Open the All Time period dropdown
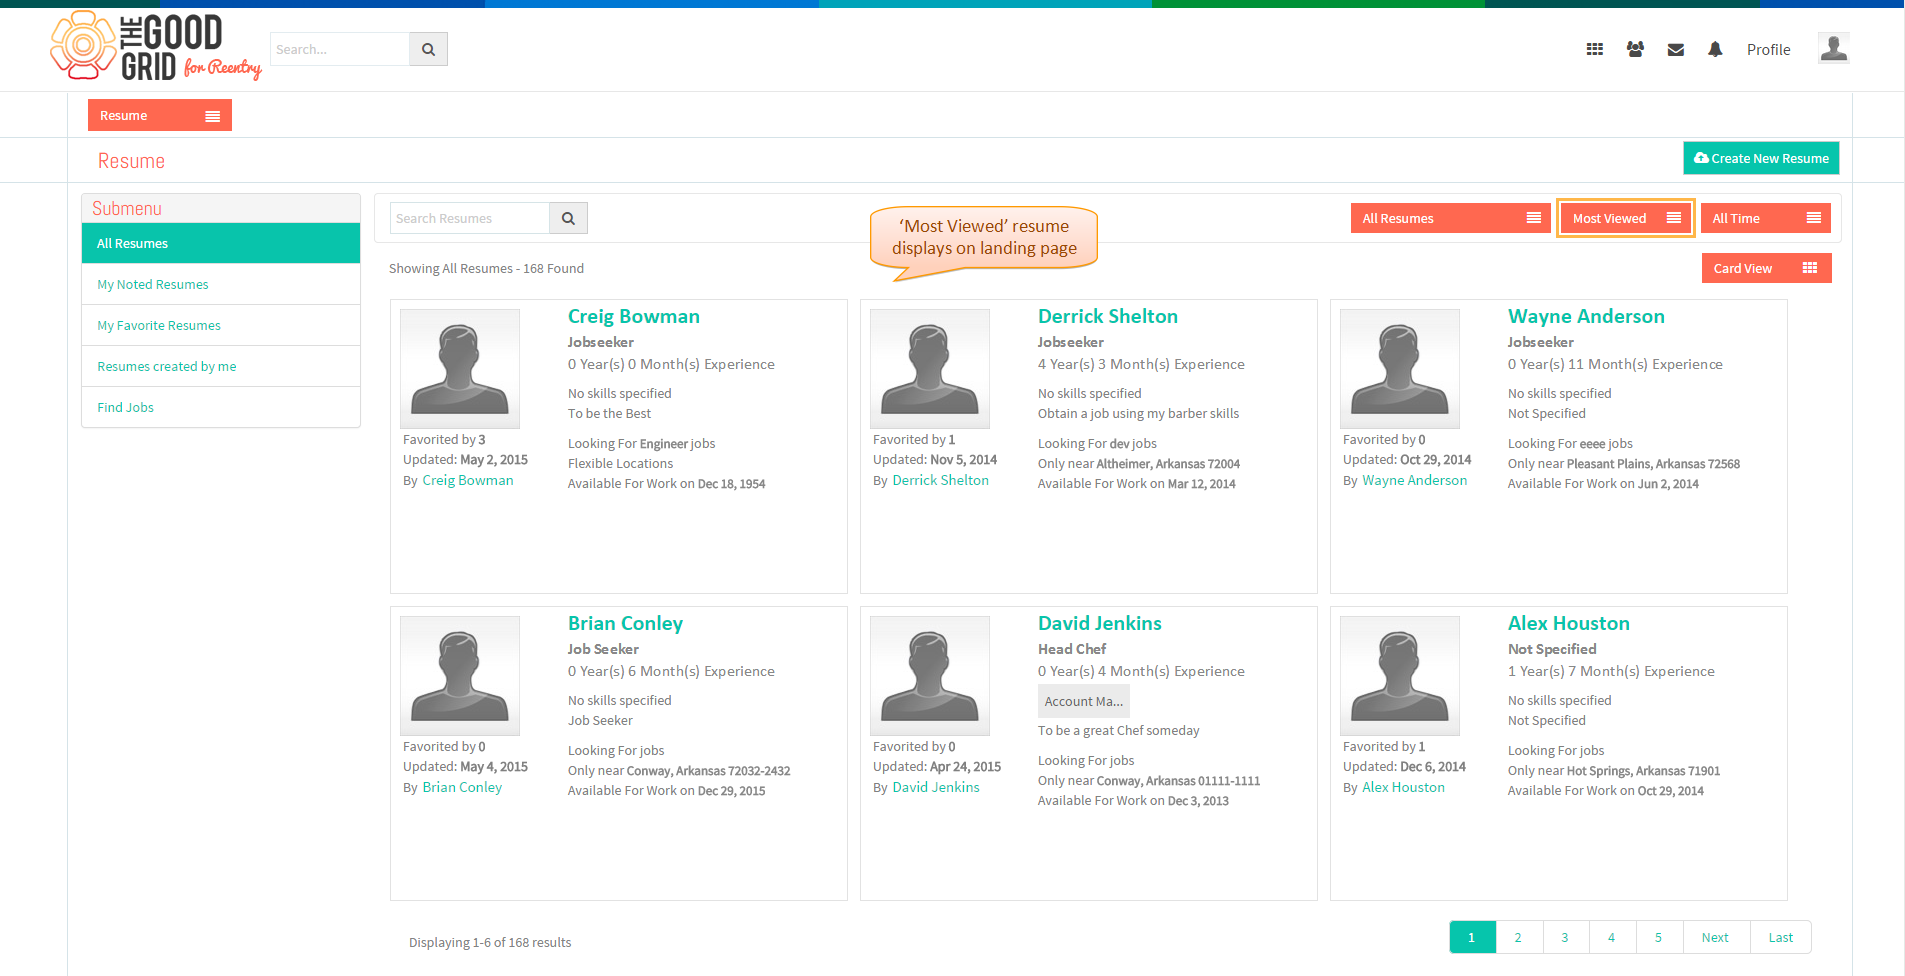The width and height of the screenshot is (1905, 976). 1765,218
